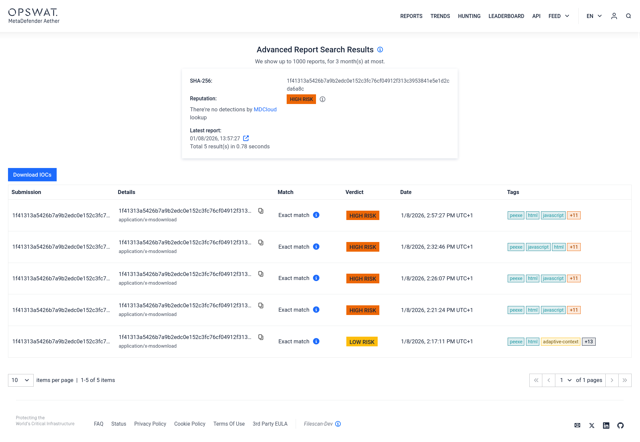The image size is (640, 442).
Task: Go to previous page arrow
Action: click(x=549, y=380)
